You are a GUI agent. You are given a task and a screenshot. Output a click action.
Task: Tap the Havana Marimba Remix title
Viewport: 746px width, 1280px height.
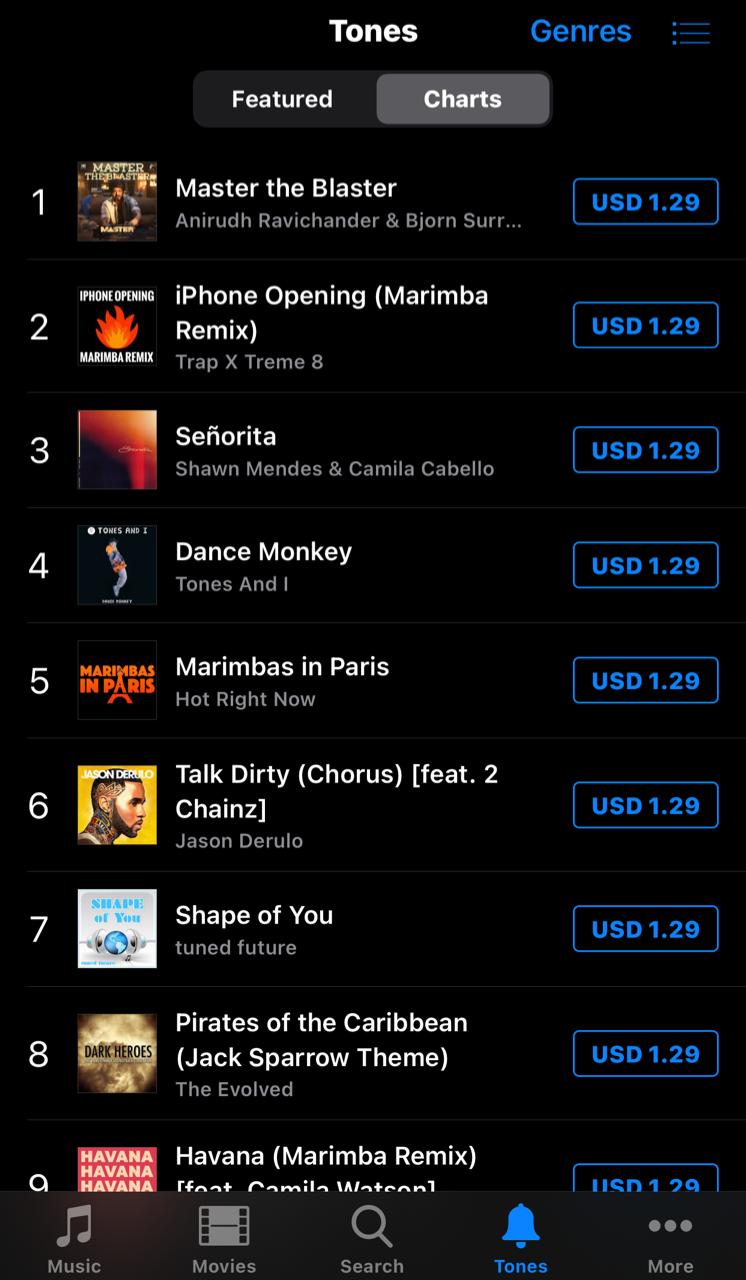coord(325,1157)
